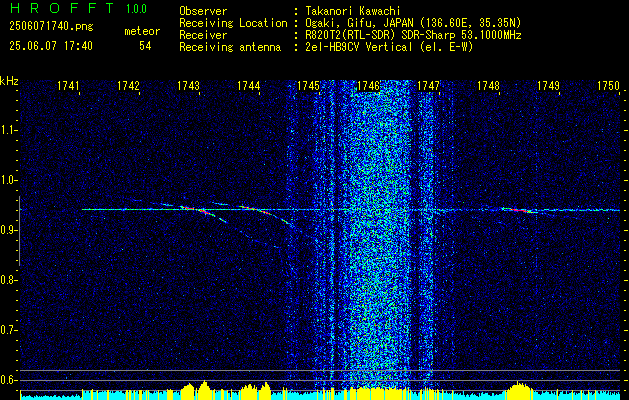Click the gray vertical range bar at left

19,231
